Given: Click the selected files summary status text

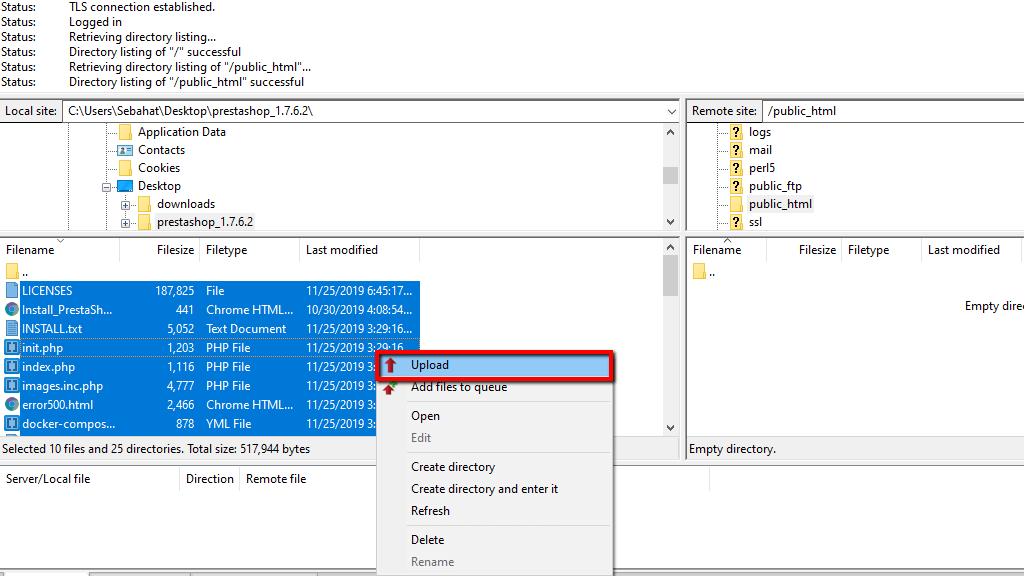Looking at the screenshot, I should click(156, 449).
